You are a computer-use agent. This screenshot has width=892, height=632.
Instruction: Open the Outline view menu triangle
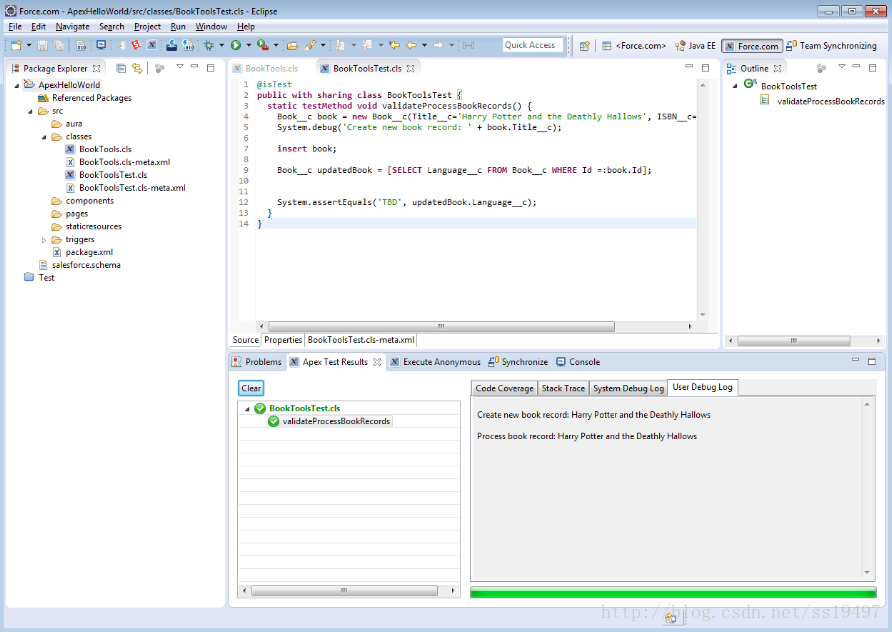click(x=841, y=67)
